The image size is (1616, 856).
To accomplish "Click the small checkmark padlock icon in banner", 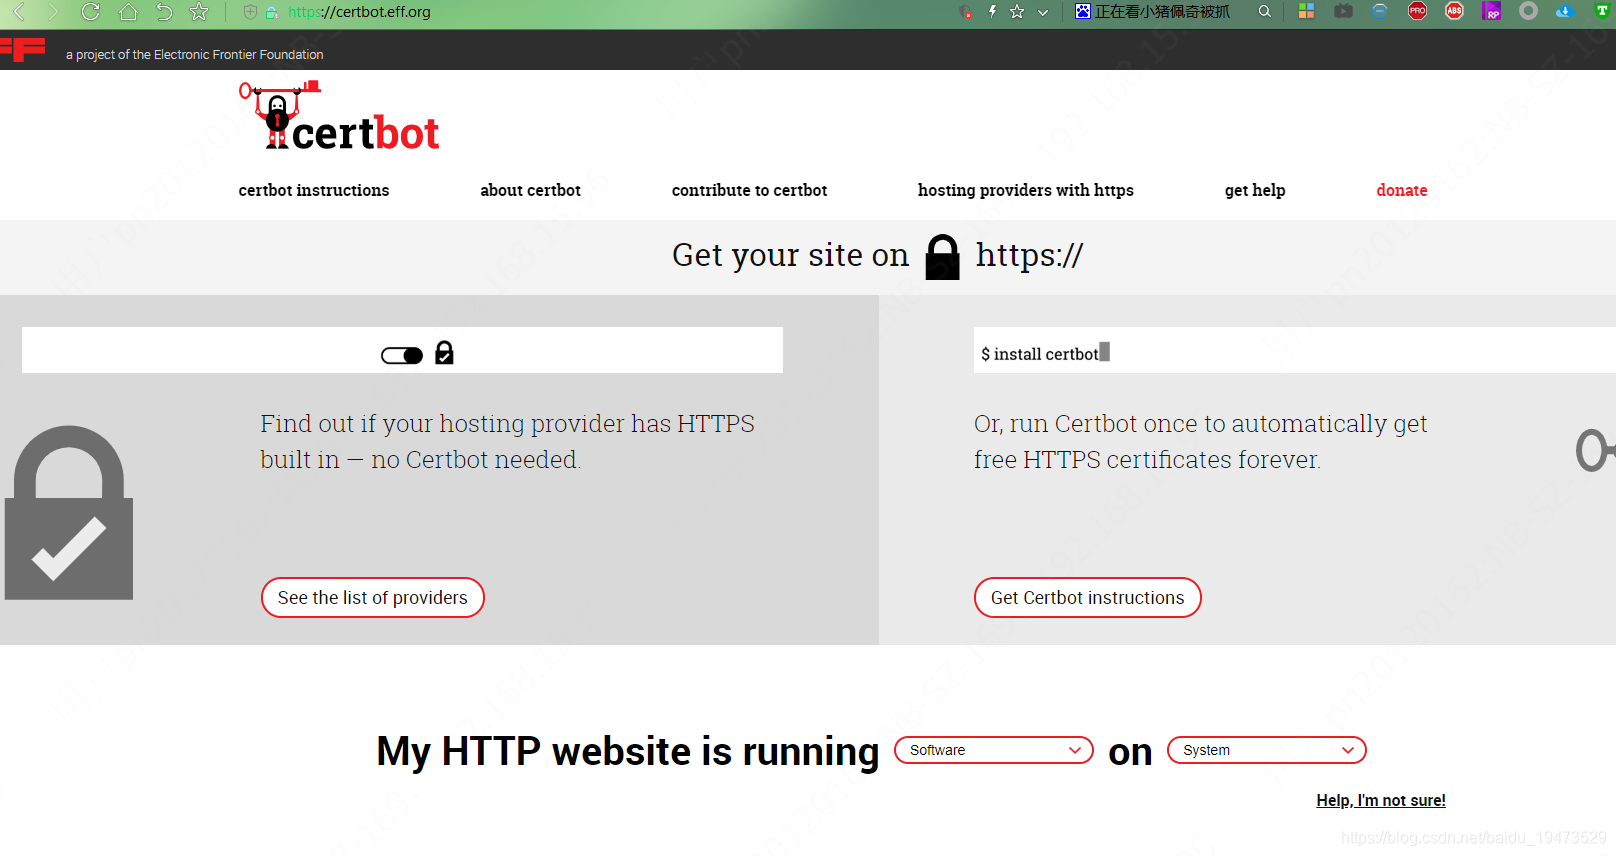I will (445, 353).
